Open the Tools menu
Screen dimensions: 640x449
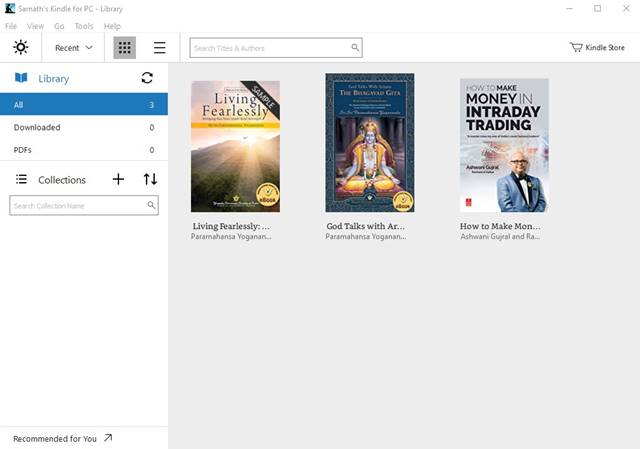84,26
